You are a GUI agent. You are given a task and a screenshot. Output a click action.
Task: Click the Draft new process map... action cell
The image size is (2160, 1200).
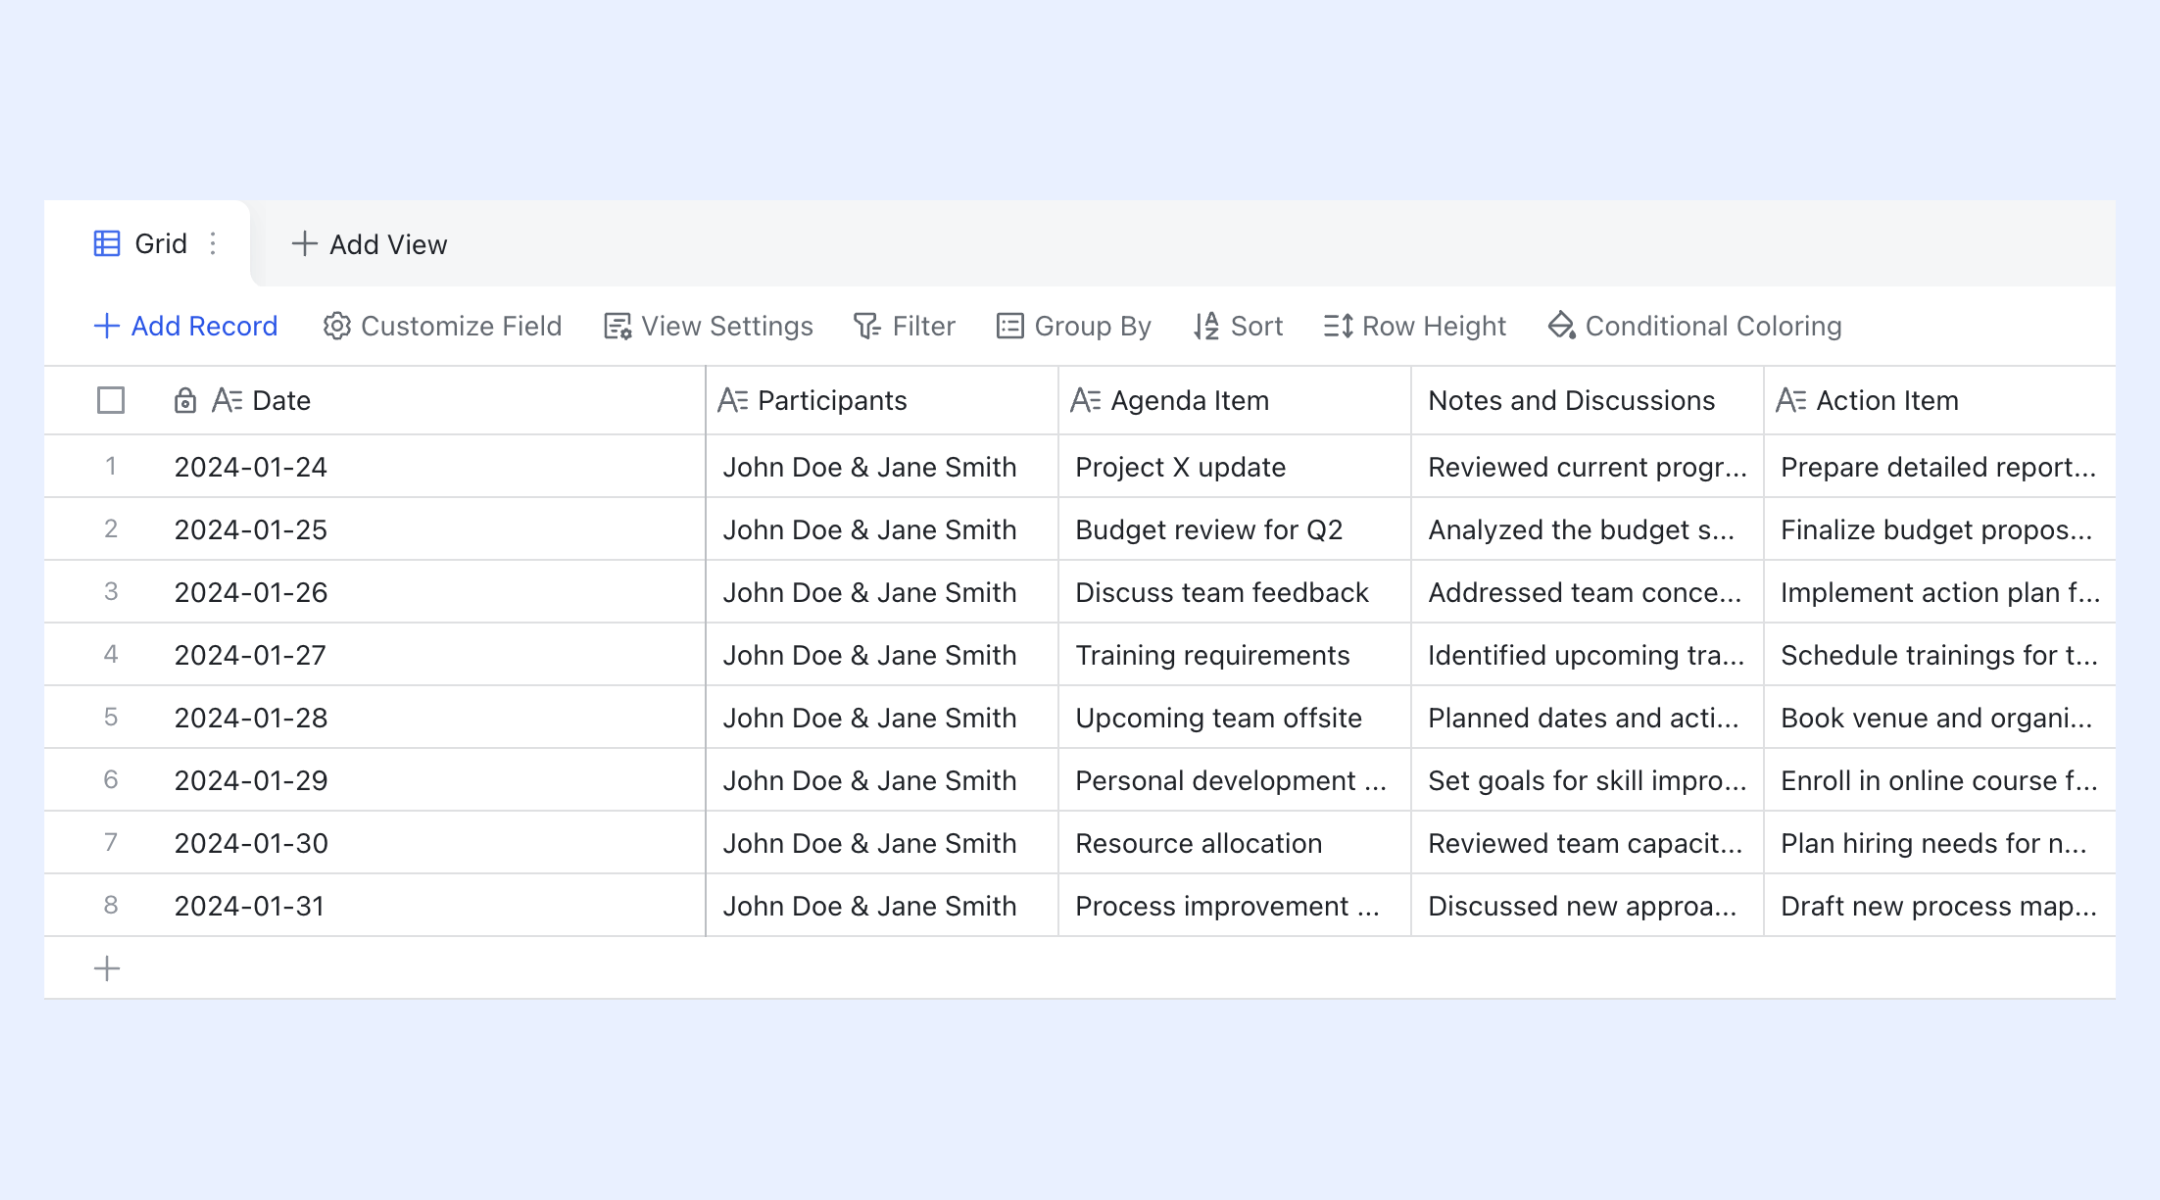coord(1940,906)
